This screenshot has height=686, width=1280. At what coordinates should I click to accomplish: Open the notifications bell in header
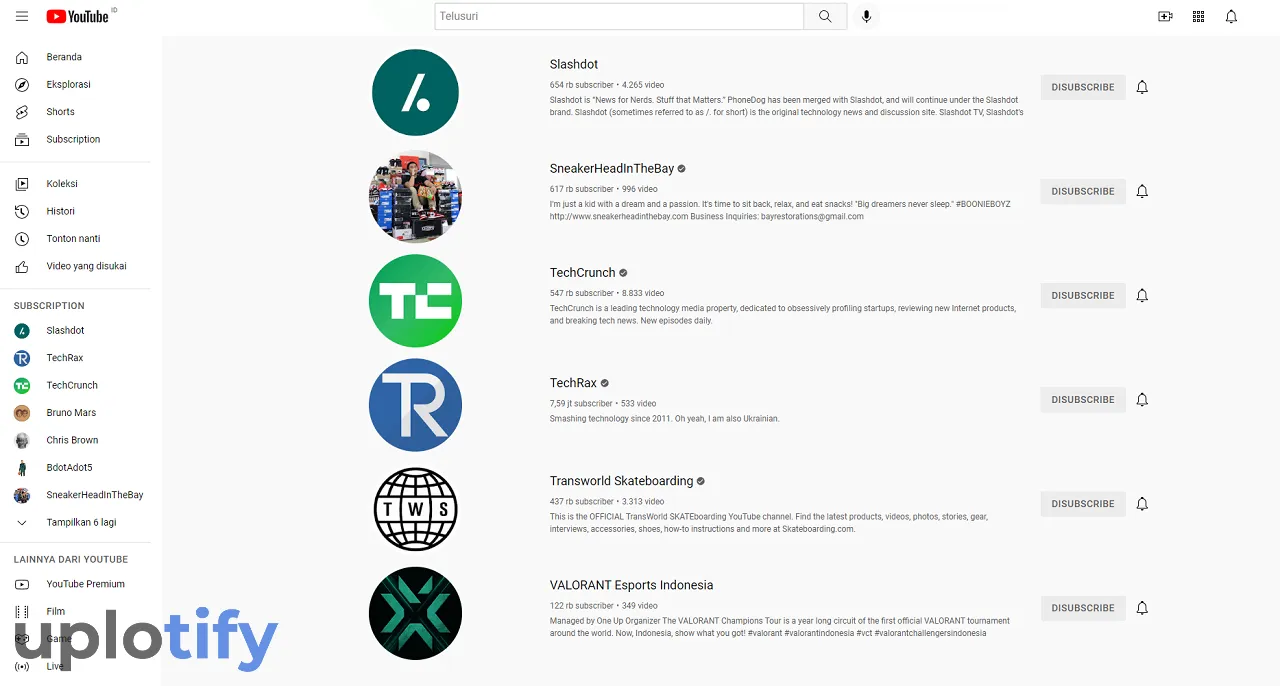click(x=1231, y=17)
